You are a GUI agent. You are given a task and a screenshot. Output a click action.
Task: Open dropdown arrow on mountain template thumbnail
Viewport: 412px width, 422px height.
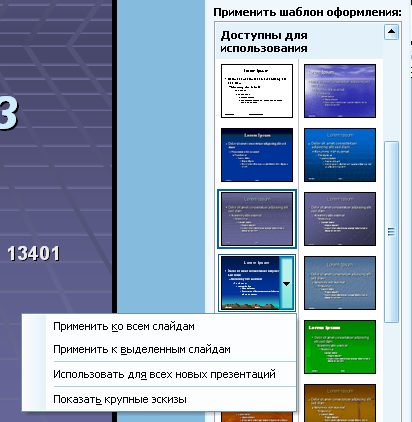[286, 284]
